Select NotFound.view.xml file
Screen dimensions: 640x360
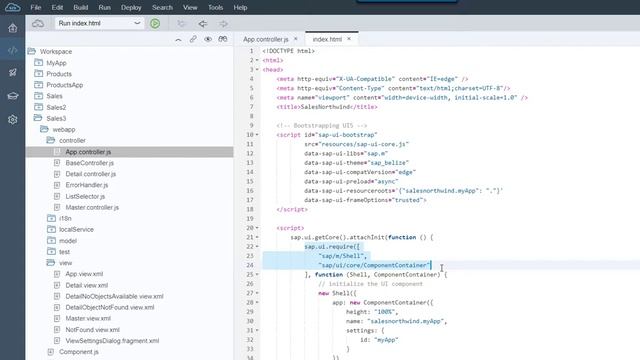(93, 329)
